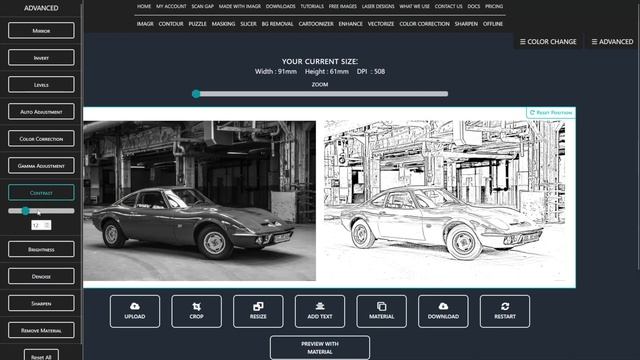640x360 pixels.
Task: Select the Crop tool icon
Action: coord(196,311)
